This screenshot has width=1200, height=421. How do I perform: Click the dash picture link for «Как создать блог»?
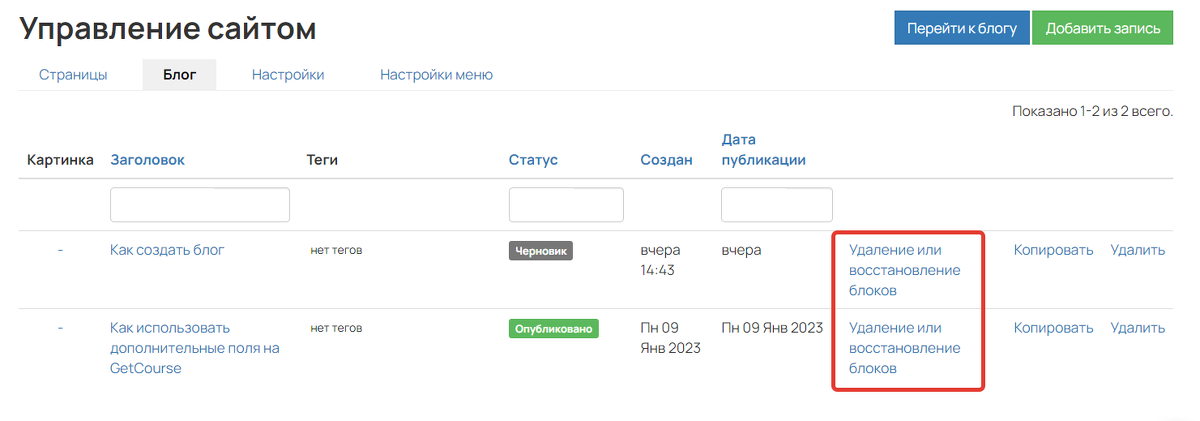point(60,250)
